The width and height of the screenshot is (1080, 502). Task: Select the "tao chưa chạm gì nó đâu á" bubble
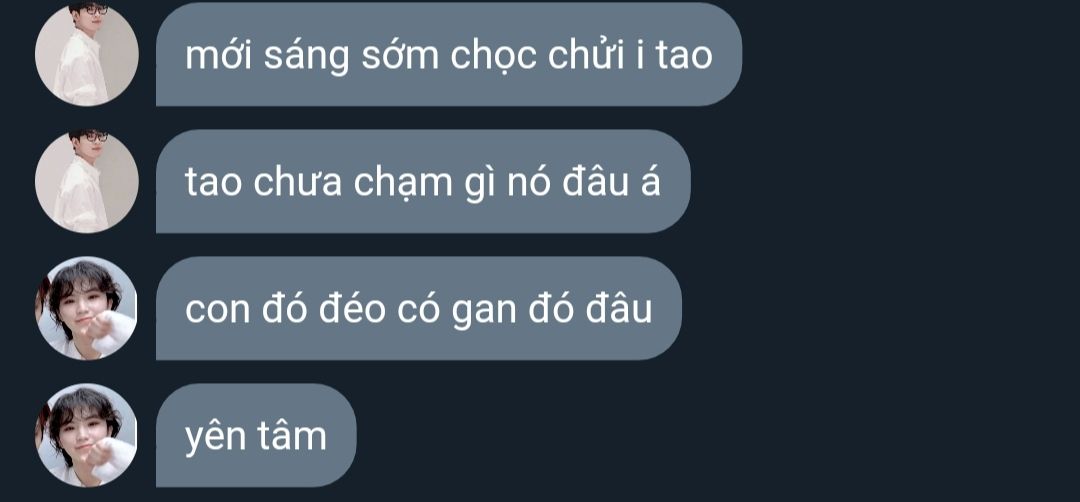tap(423, 181)
